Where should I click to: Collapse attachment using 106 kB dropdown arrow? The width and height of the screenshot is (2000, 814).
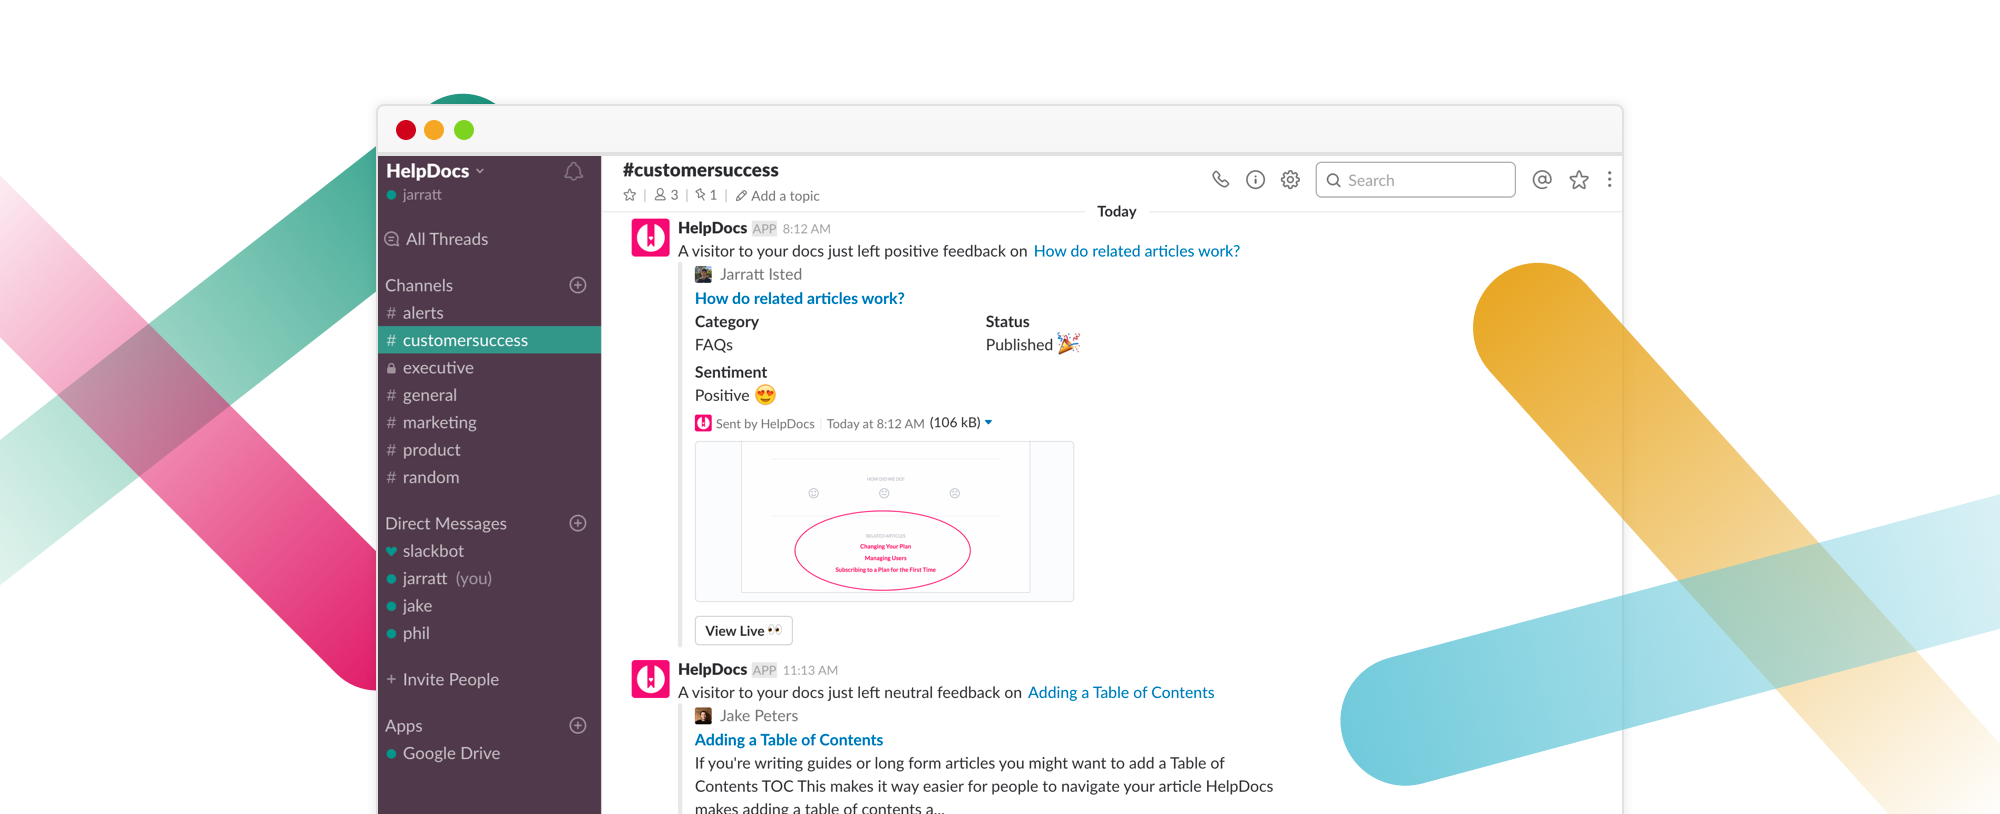(x=988, y=422)
